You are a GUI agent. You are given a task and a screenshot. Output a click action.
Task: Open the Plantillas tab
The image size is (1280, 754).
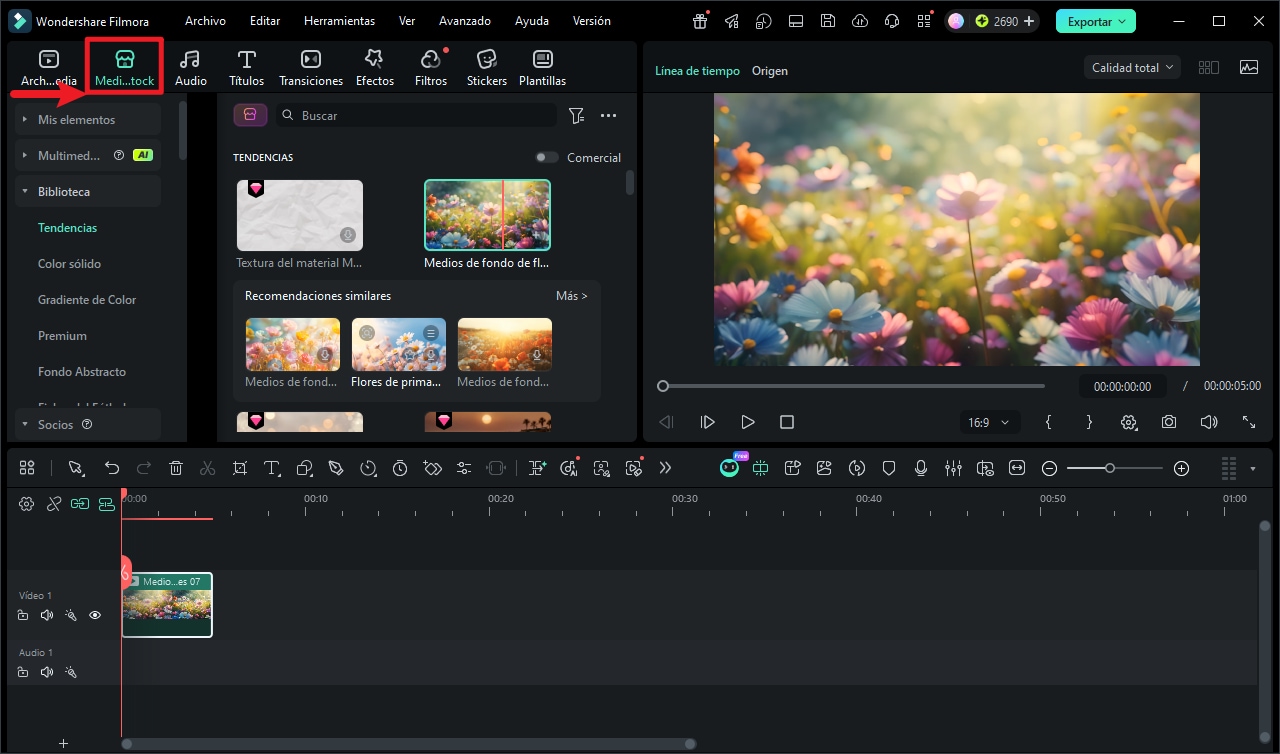pos(542,67)
